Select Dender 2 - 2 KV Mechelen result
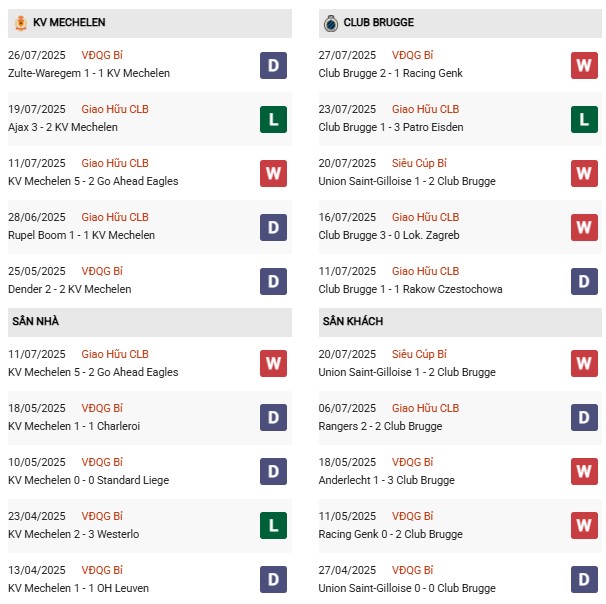The height and width of the screenshot is (604, 606). click(x=72, y=289)
